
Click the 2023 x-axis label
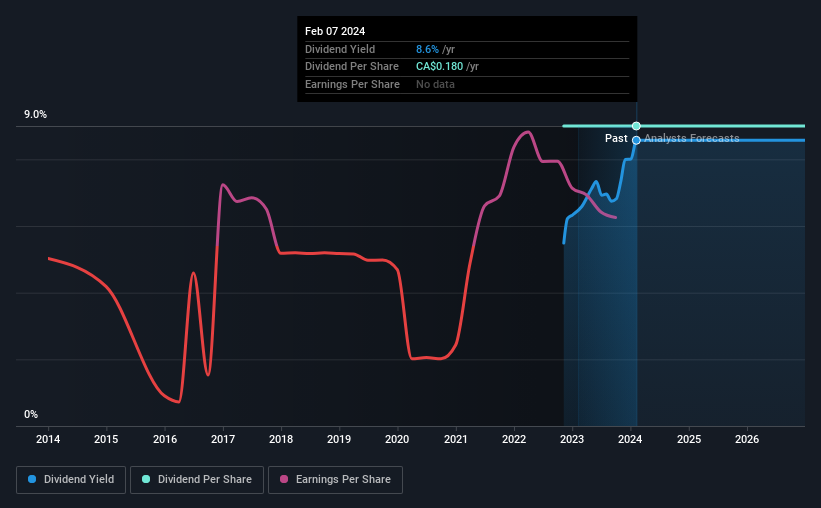coord(572,439)
